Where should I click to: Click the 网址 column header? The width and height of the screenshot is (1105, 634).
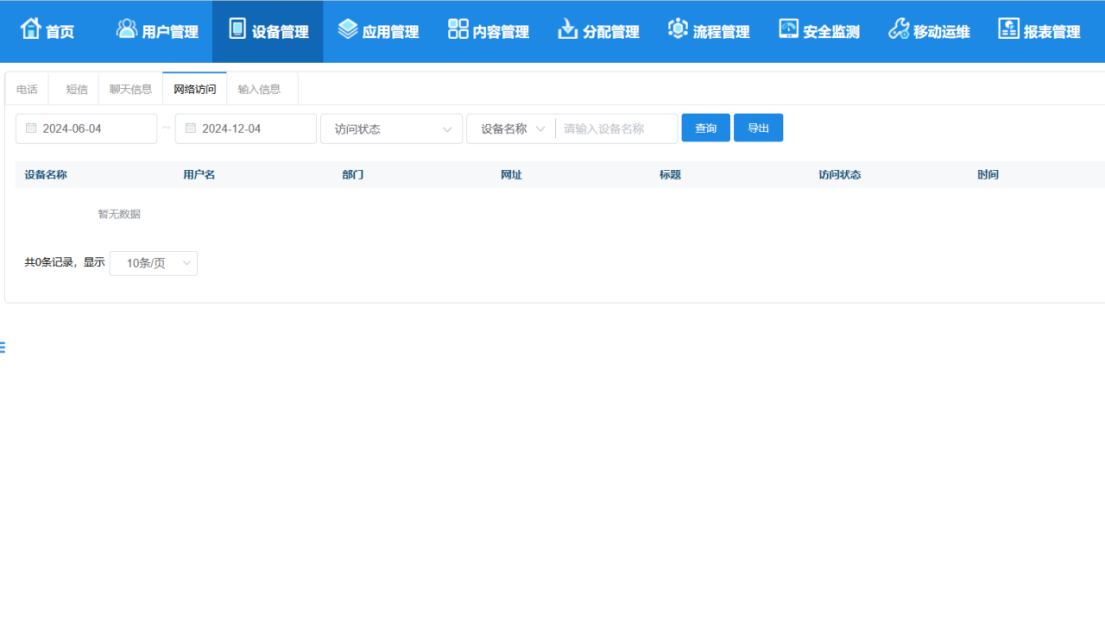click(511, 175)
